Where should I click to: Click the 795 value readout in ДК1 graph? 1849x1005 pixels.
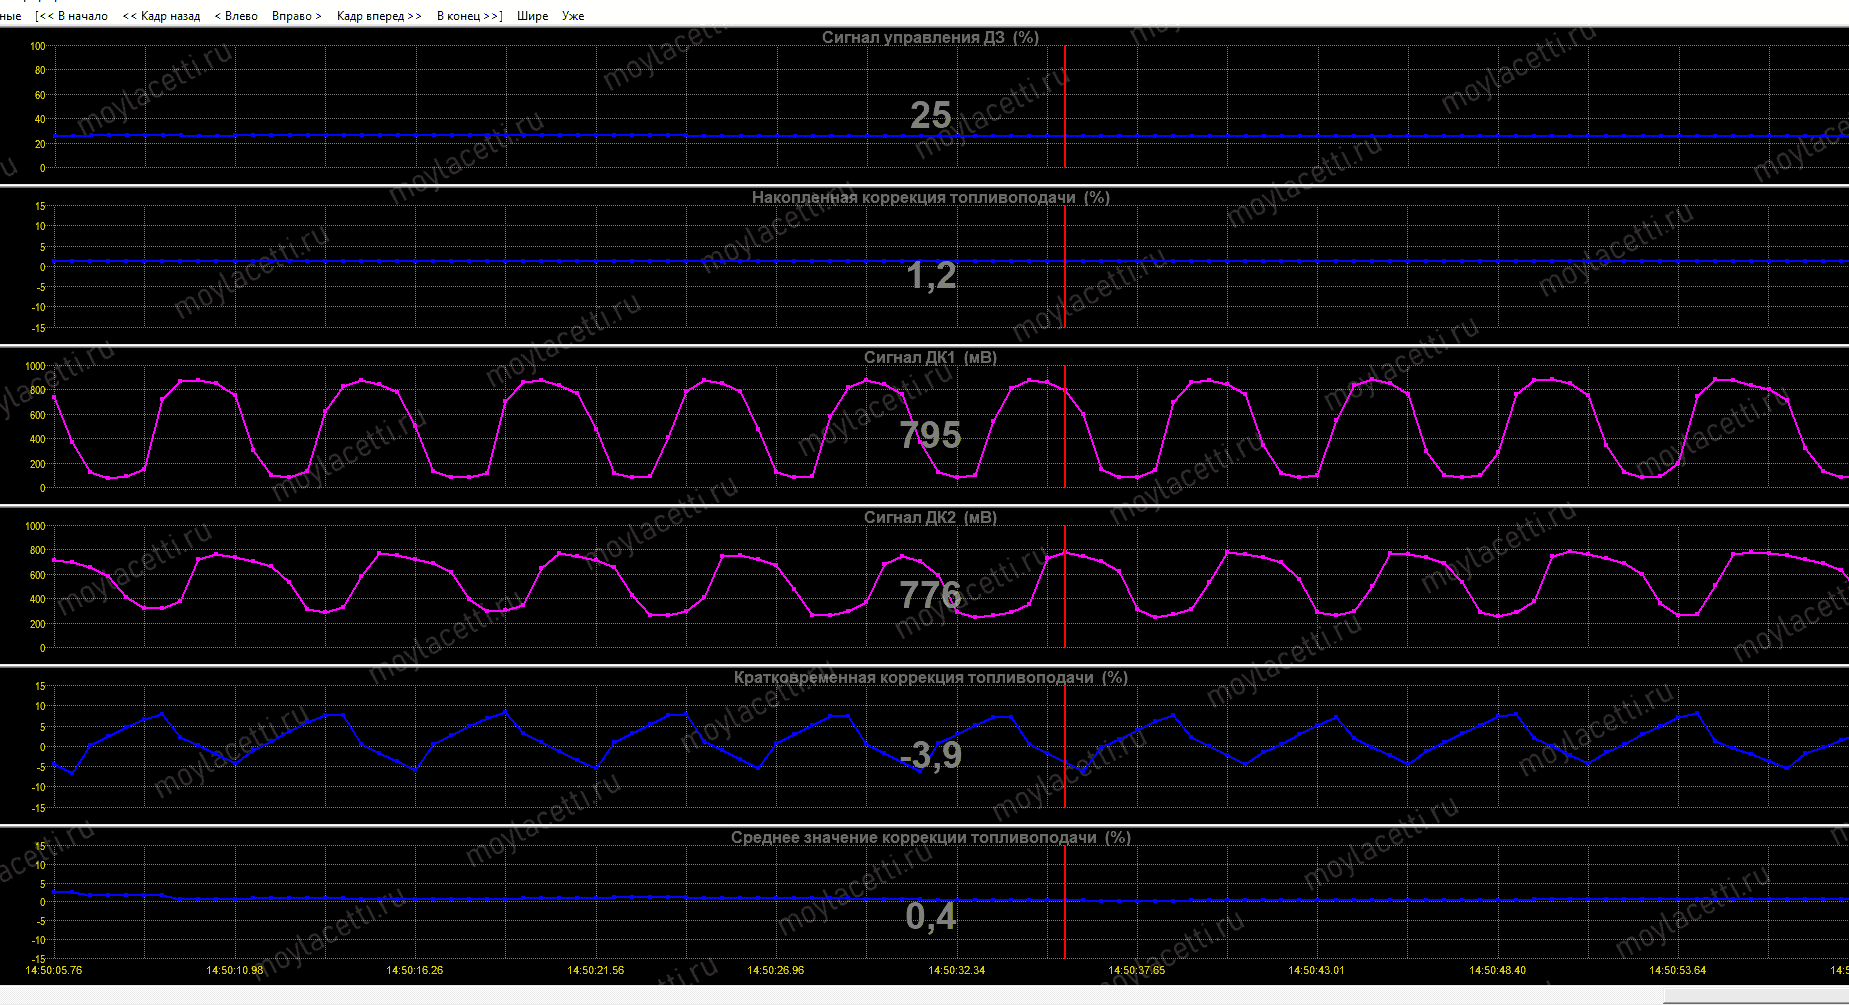click(930, 435)
